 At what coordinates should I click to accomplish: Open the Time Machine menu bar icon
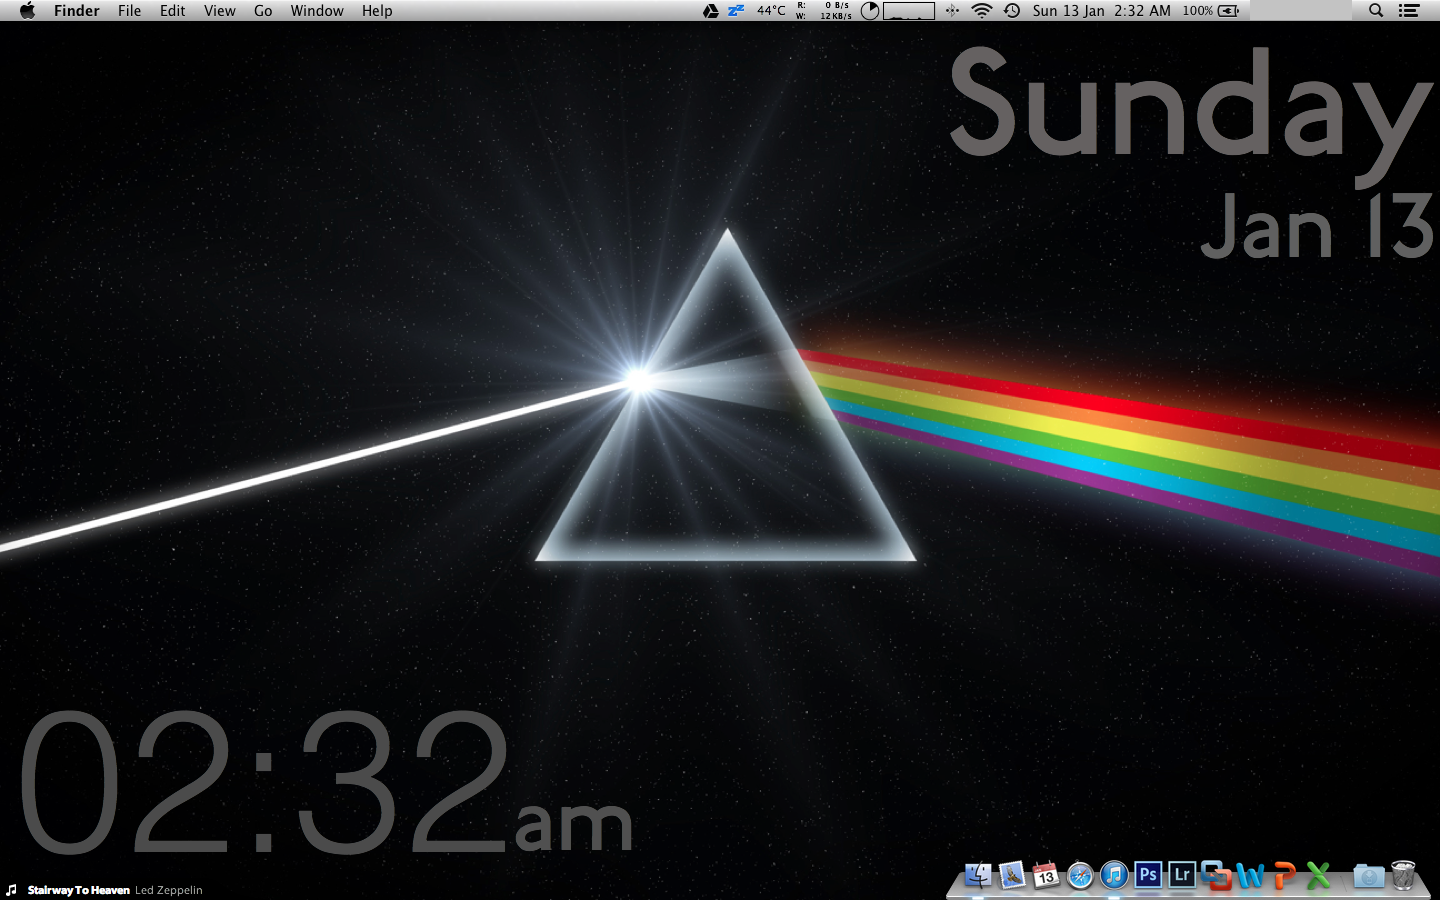pos(1012,10)
